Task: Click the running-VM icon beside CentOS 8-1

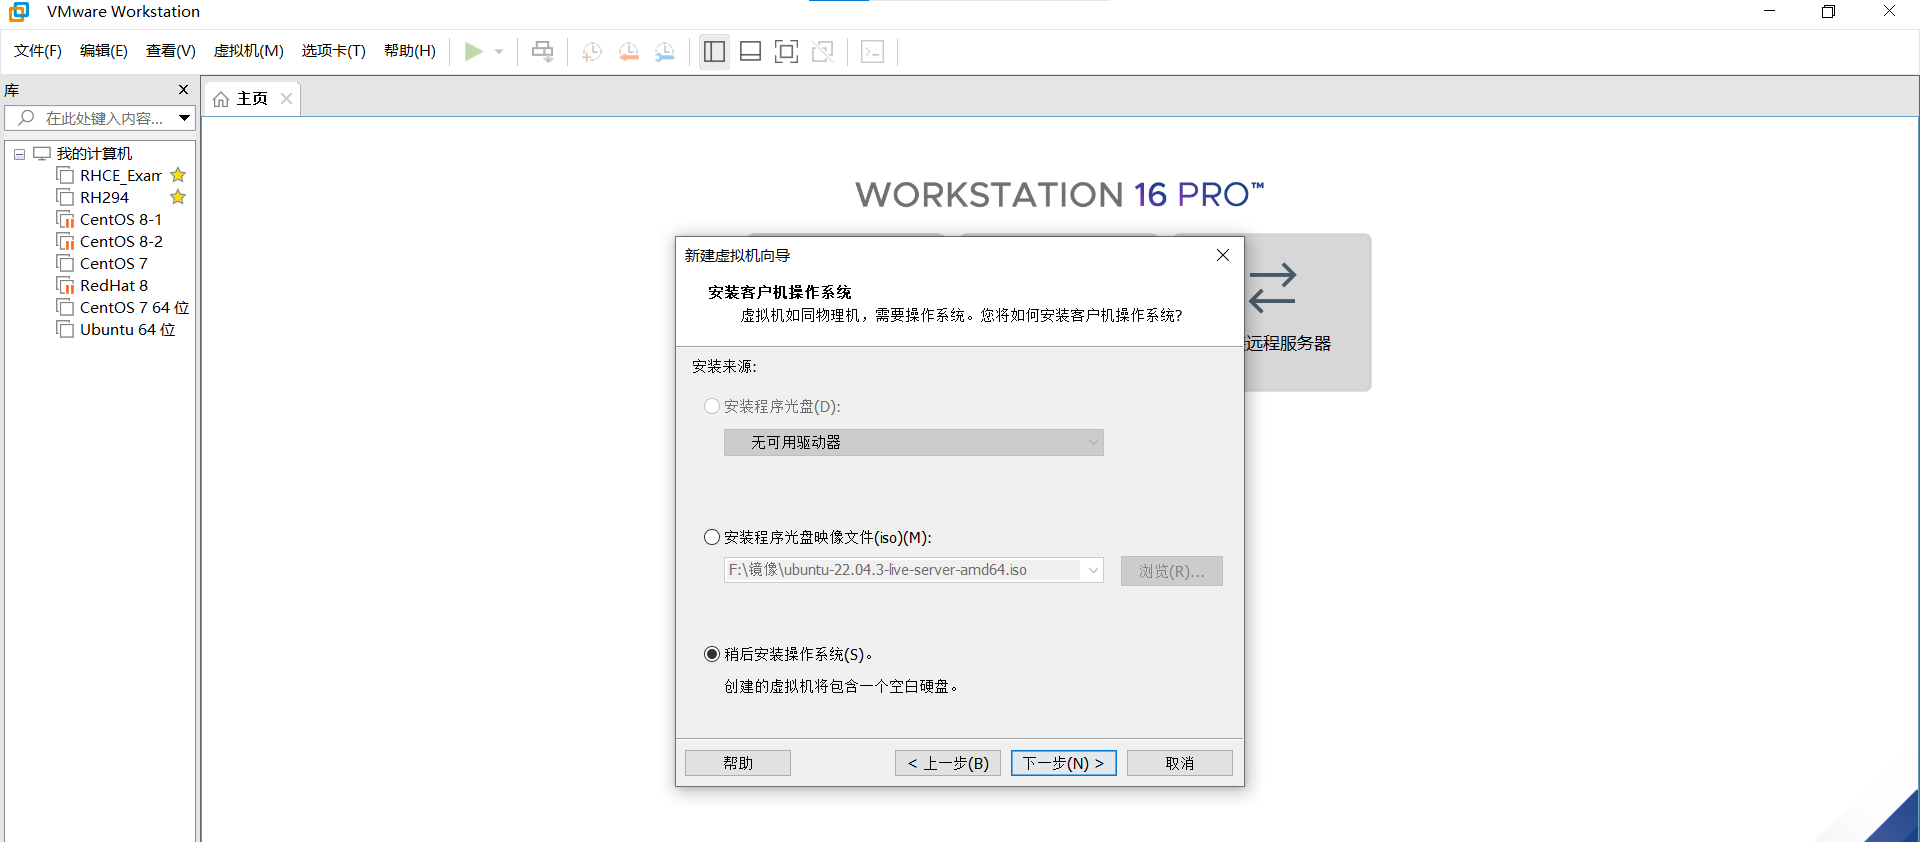Action: click(x=65, y=220)
